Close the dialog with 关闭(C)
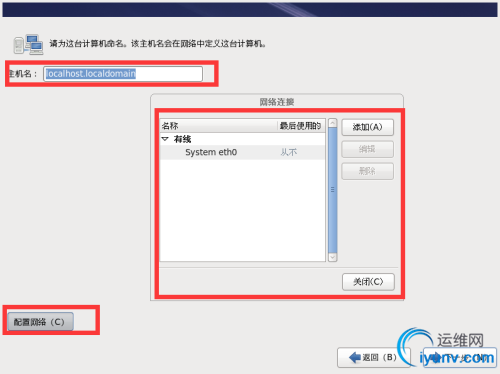Image resolution: width=500 pixels, height=374 pixels. pos(368,282)
